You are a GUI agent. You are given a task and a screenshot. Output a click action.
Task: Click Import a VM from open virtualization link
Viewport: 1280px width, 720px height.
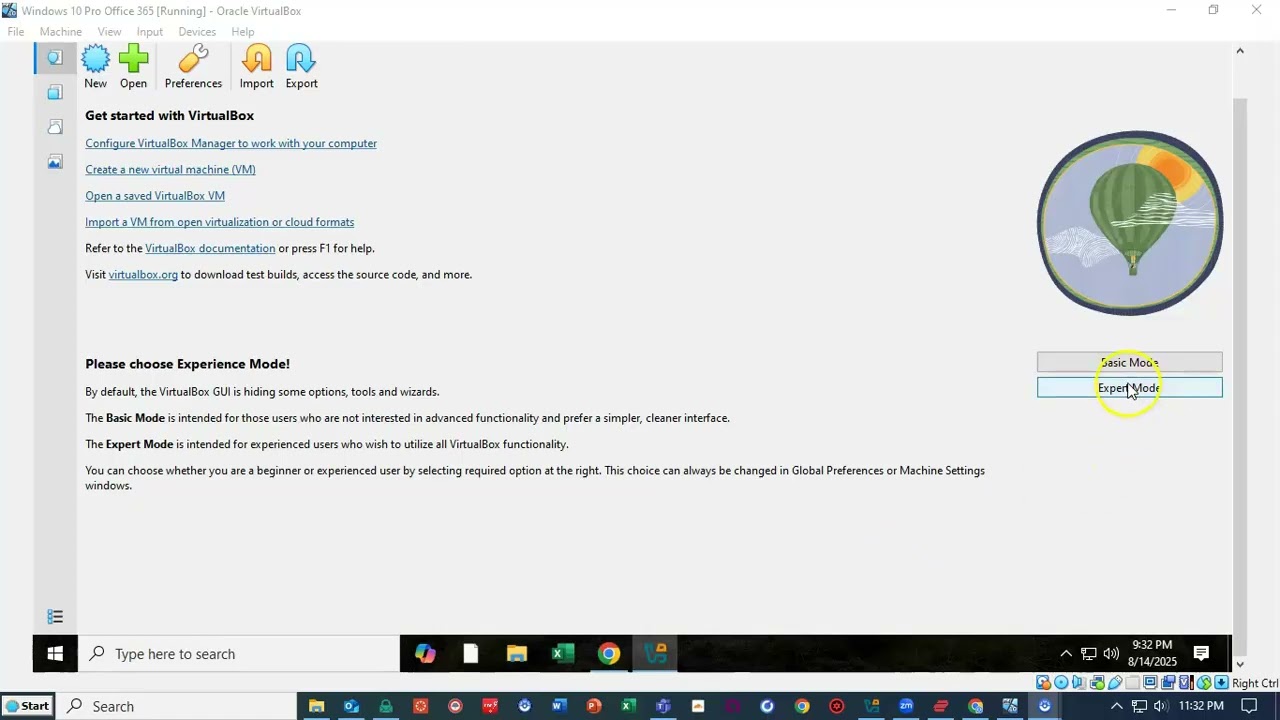click(219, 222)
